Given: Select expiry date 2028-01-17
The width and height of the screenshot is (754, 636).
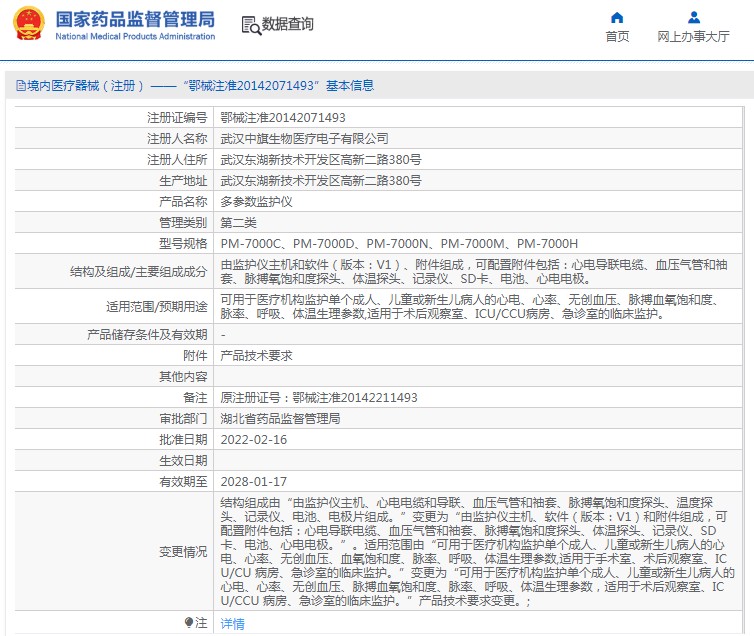Looking at the screenshot, I should pos(254,482).
